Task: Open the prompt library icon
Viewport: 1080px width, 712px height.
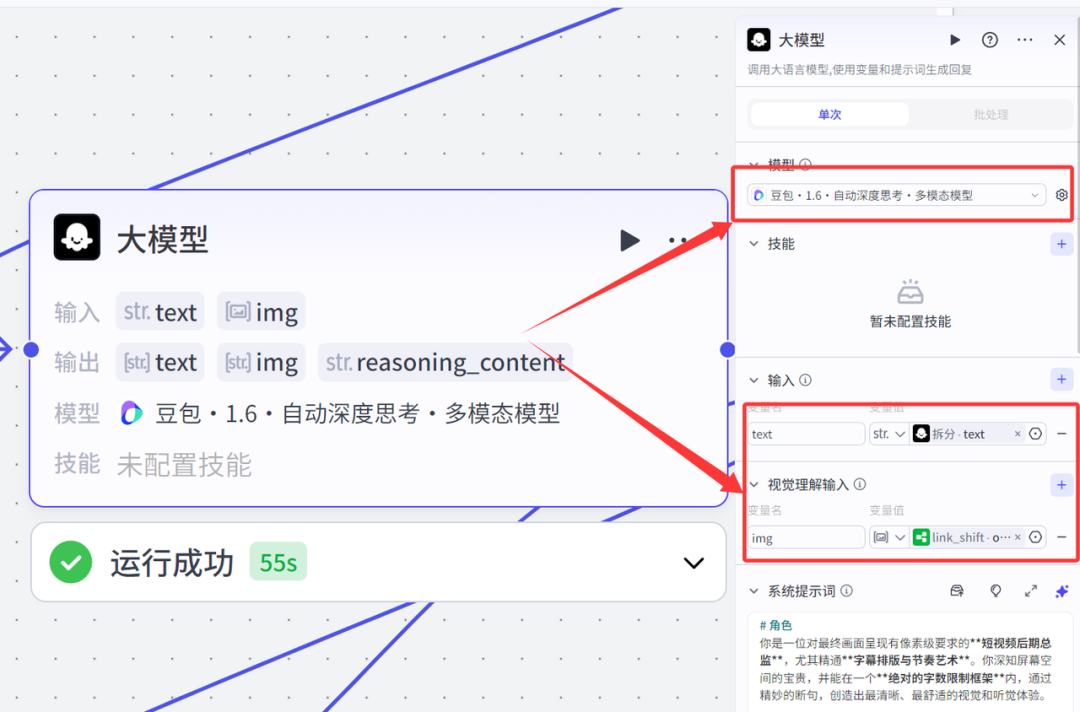Action: [957, 591]
